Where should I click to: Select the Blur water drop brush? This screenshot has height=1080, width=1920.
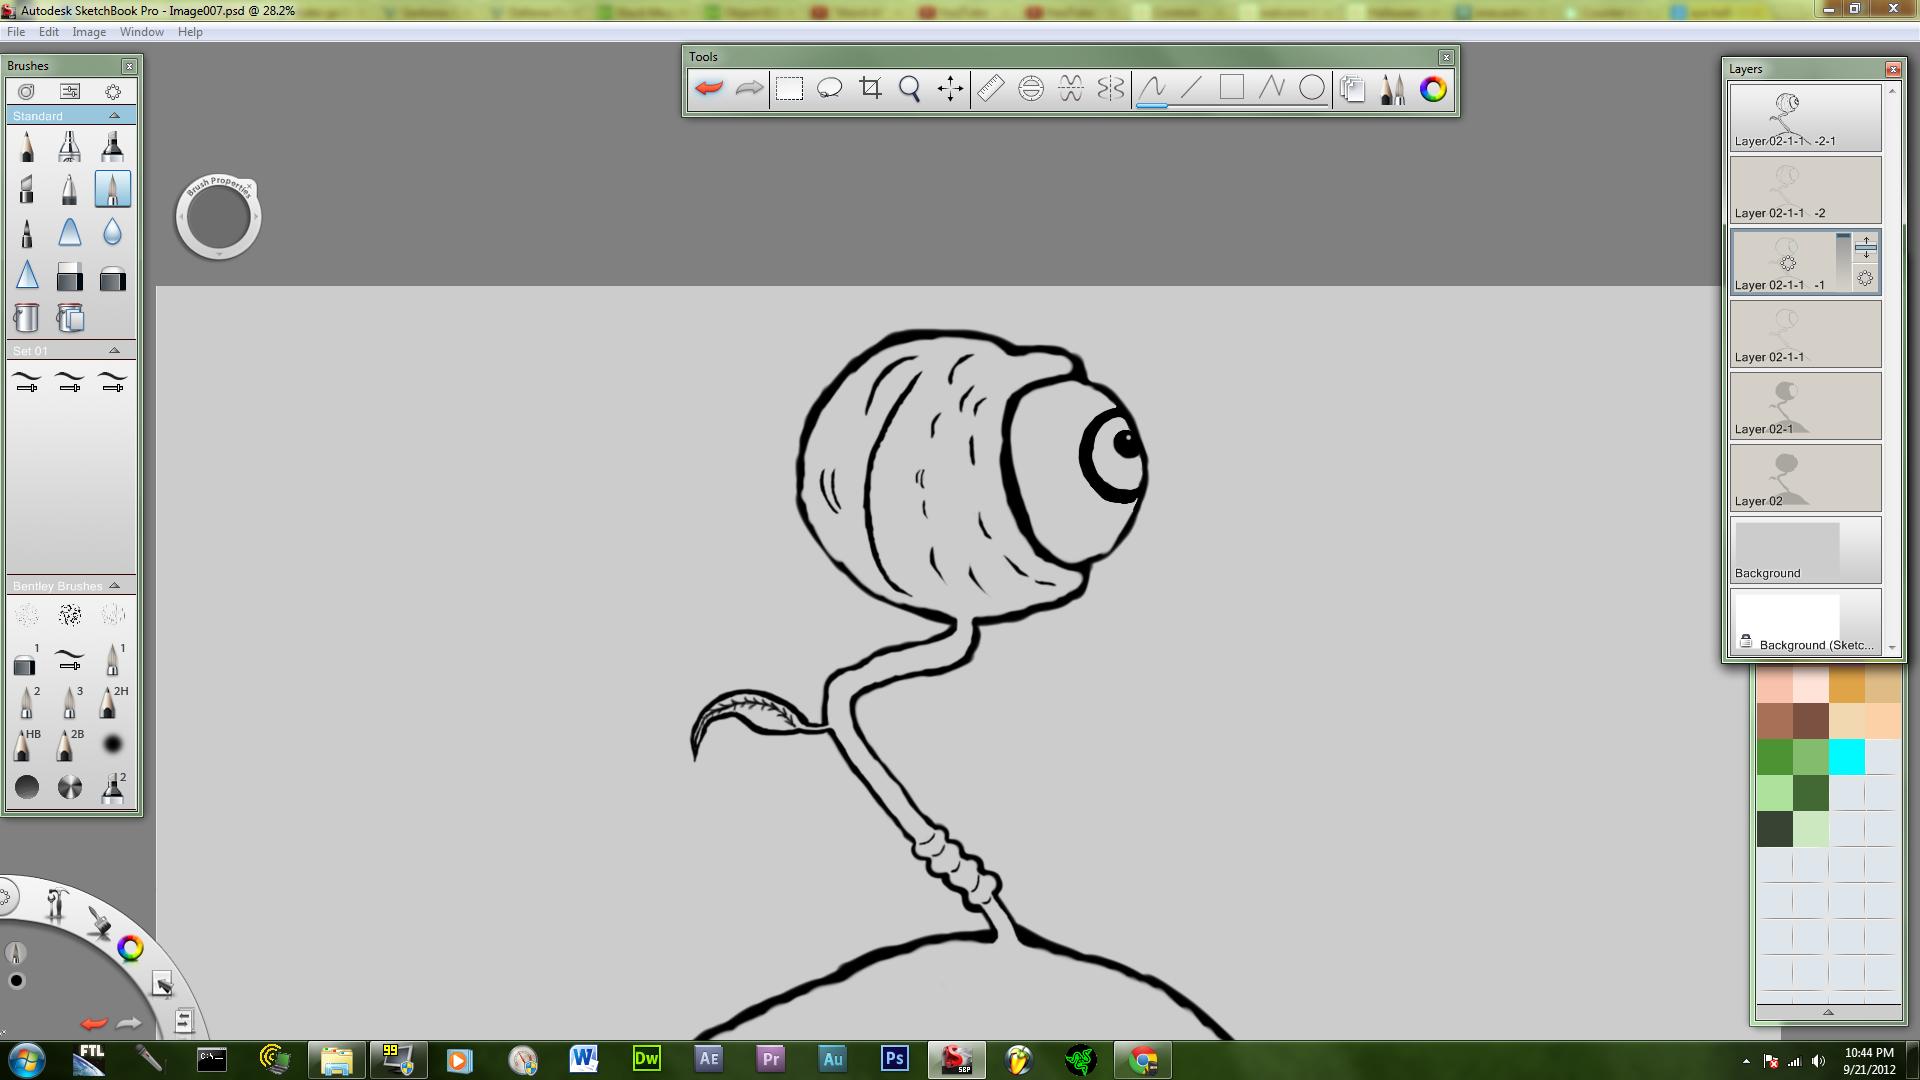[x=112, y=232]
